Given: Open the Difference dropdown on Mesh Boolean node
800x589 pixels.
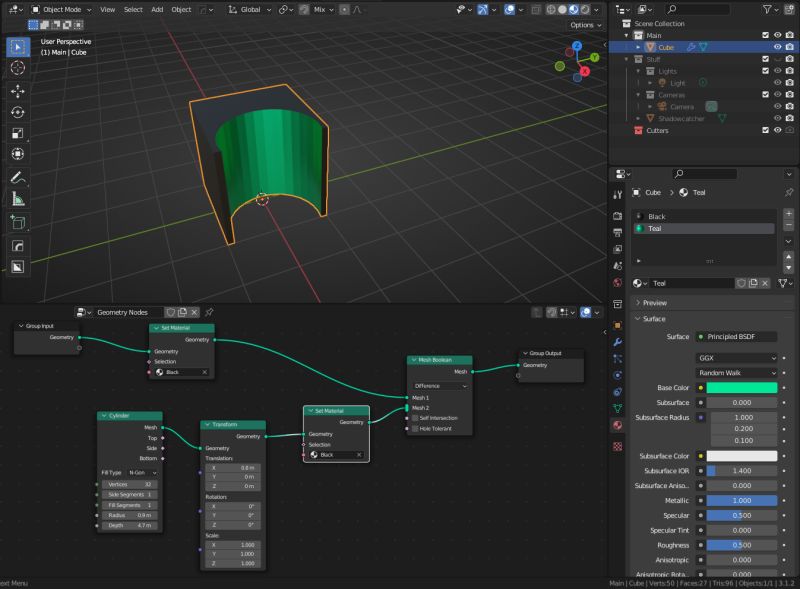Looking at the screenshot, I should click(x=438, y=385).
